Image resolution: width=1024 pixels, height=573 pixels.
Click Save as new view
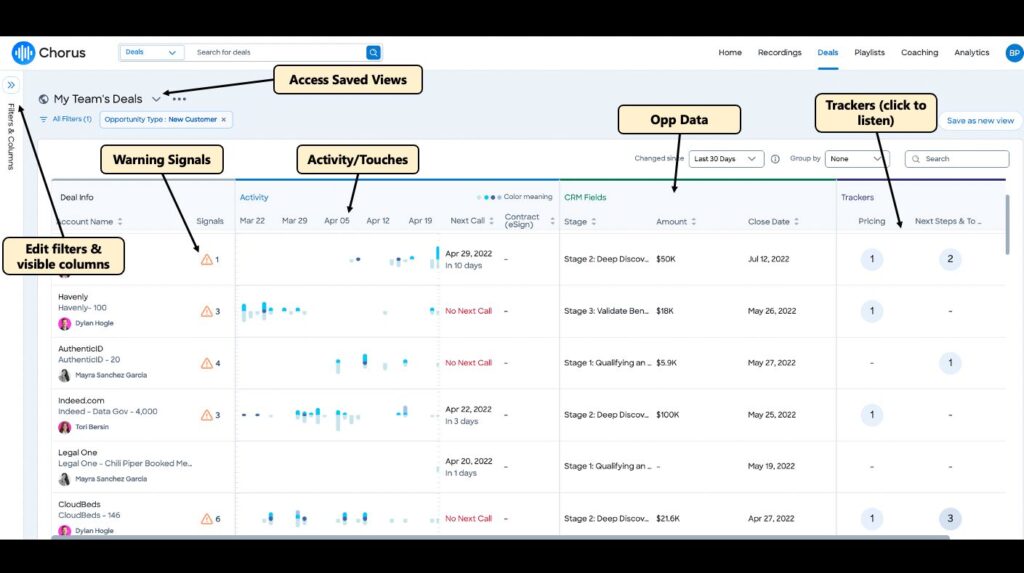tap(980, 121)
